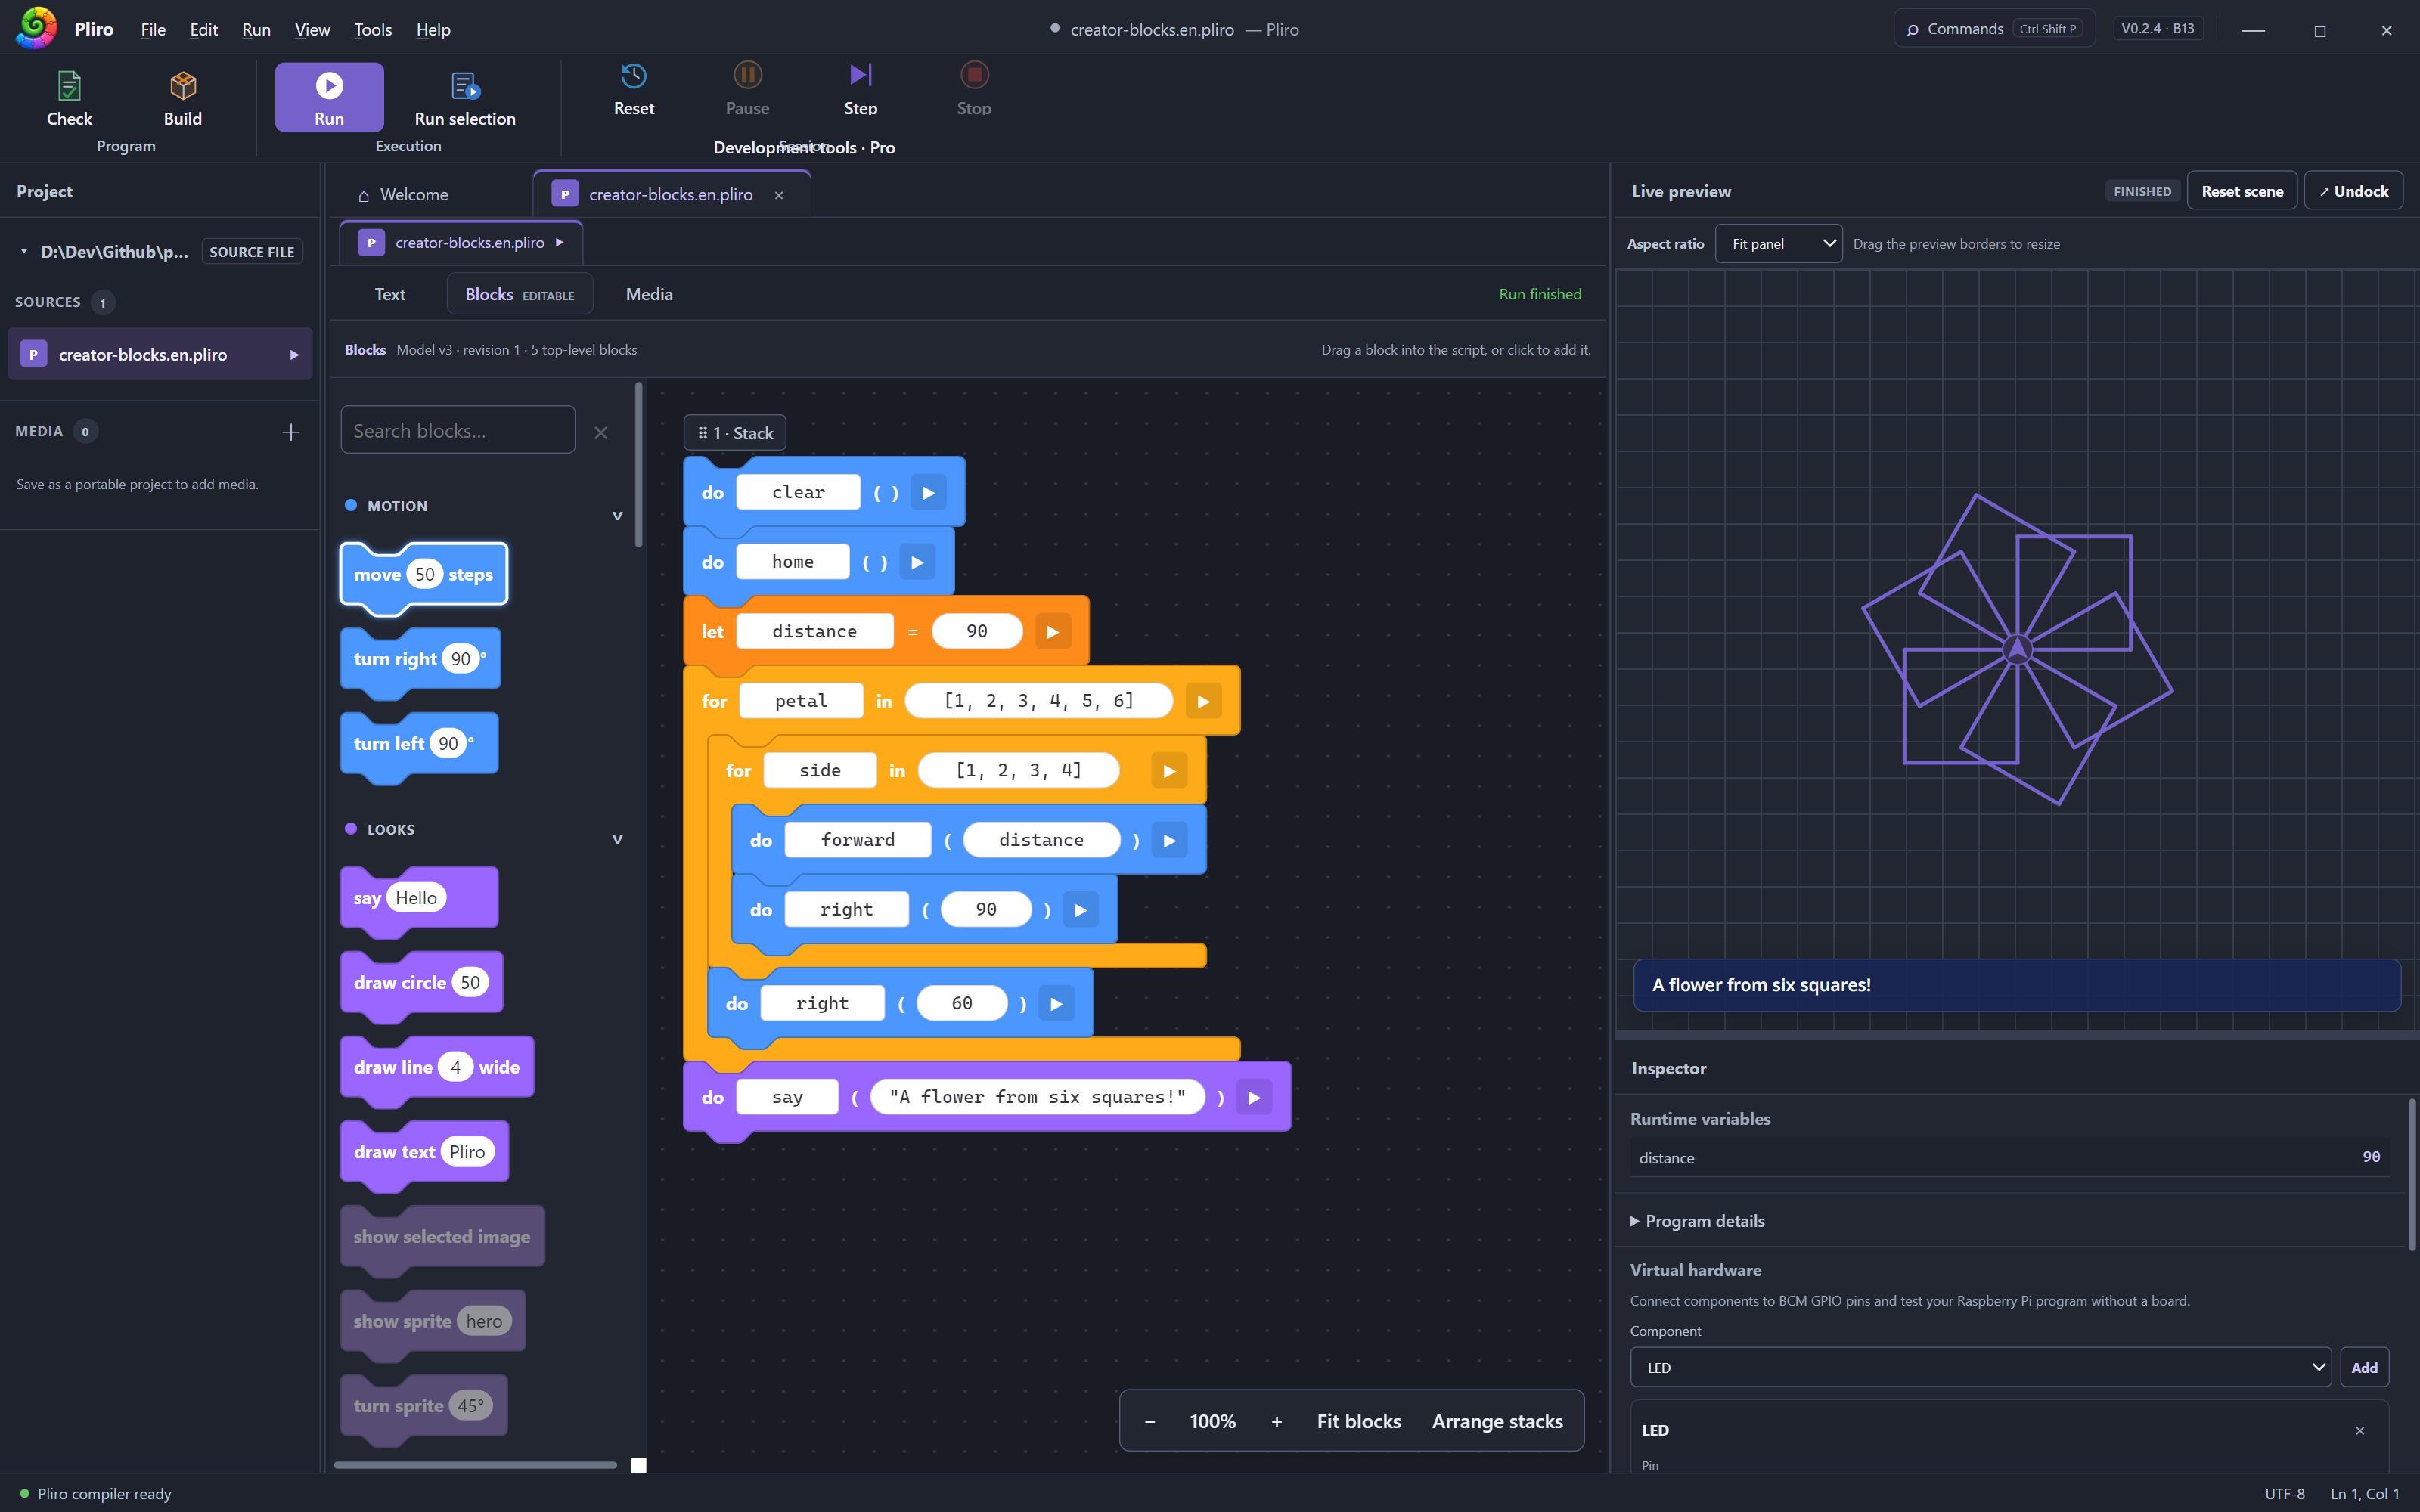This screenshot has height=1512, width=2420.
Task: Close the creator-blocks.en.pliro tab
Action: (x=779, y=195)
